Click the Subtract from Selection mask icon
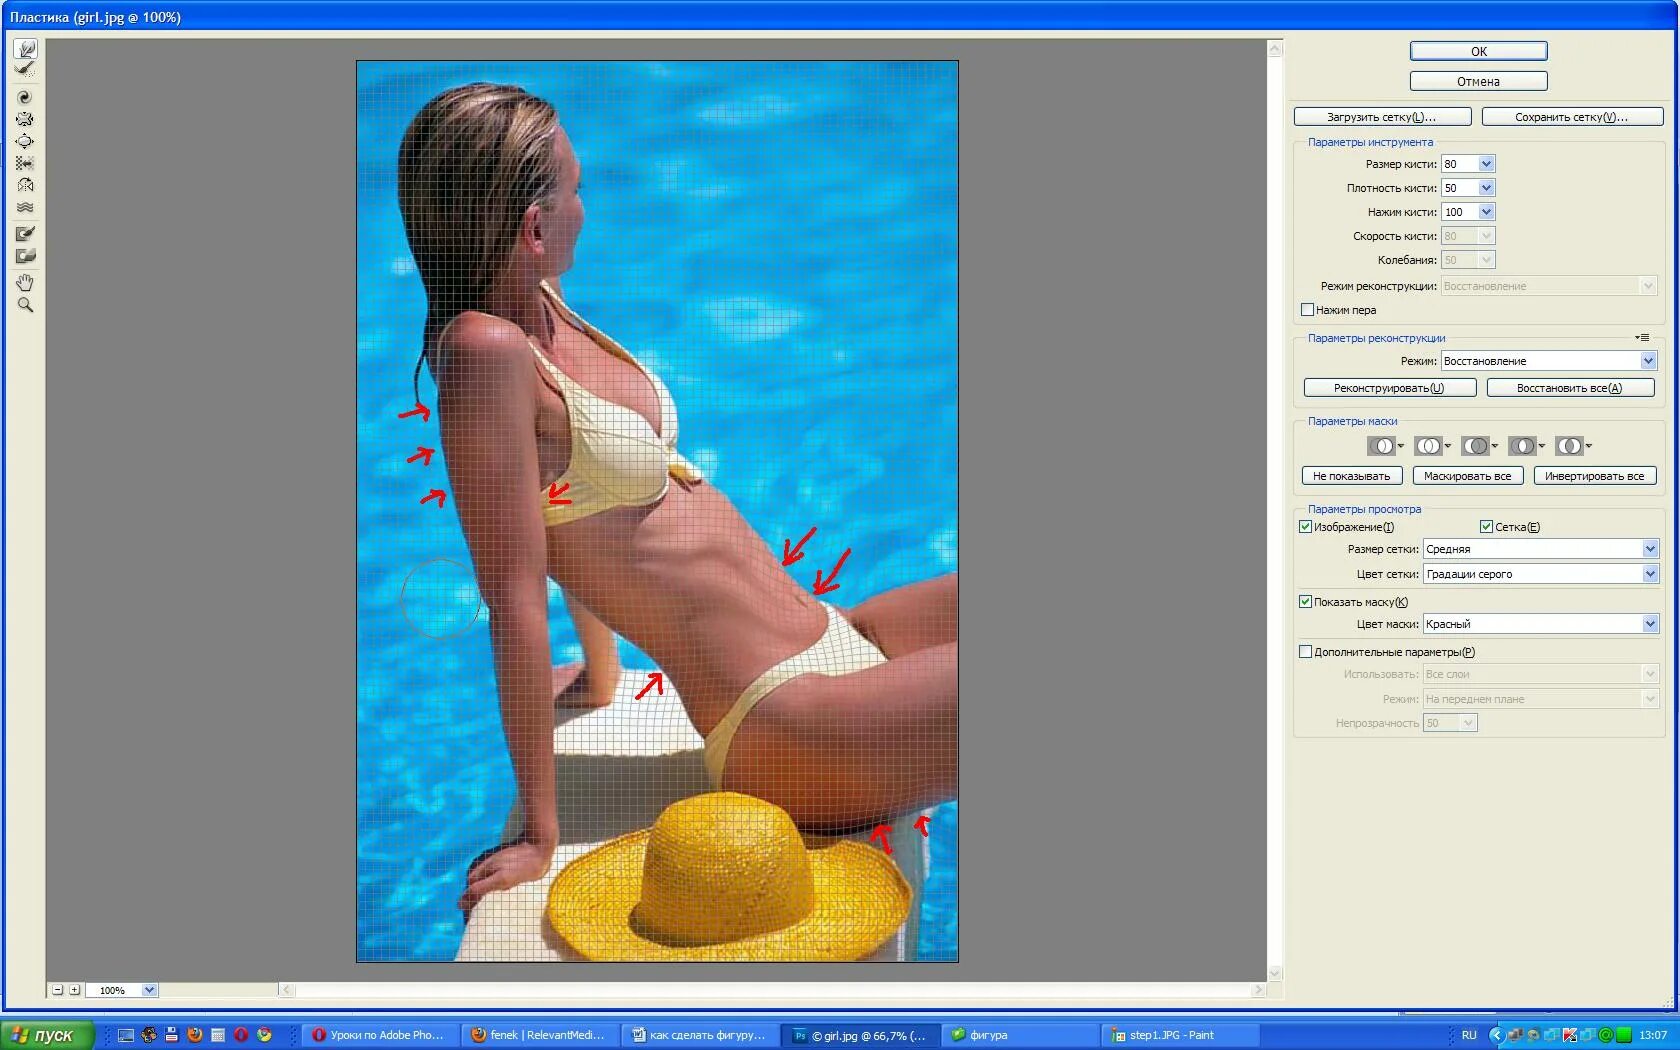The height and width of the screenshot is (1050, 1680). pos(1475,446)
